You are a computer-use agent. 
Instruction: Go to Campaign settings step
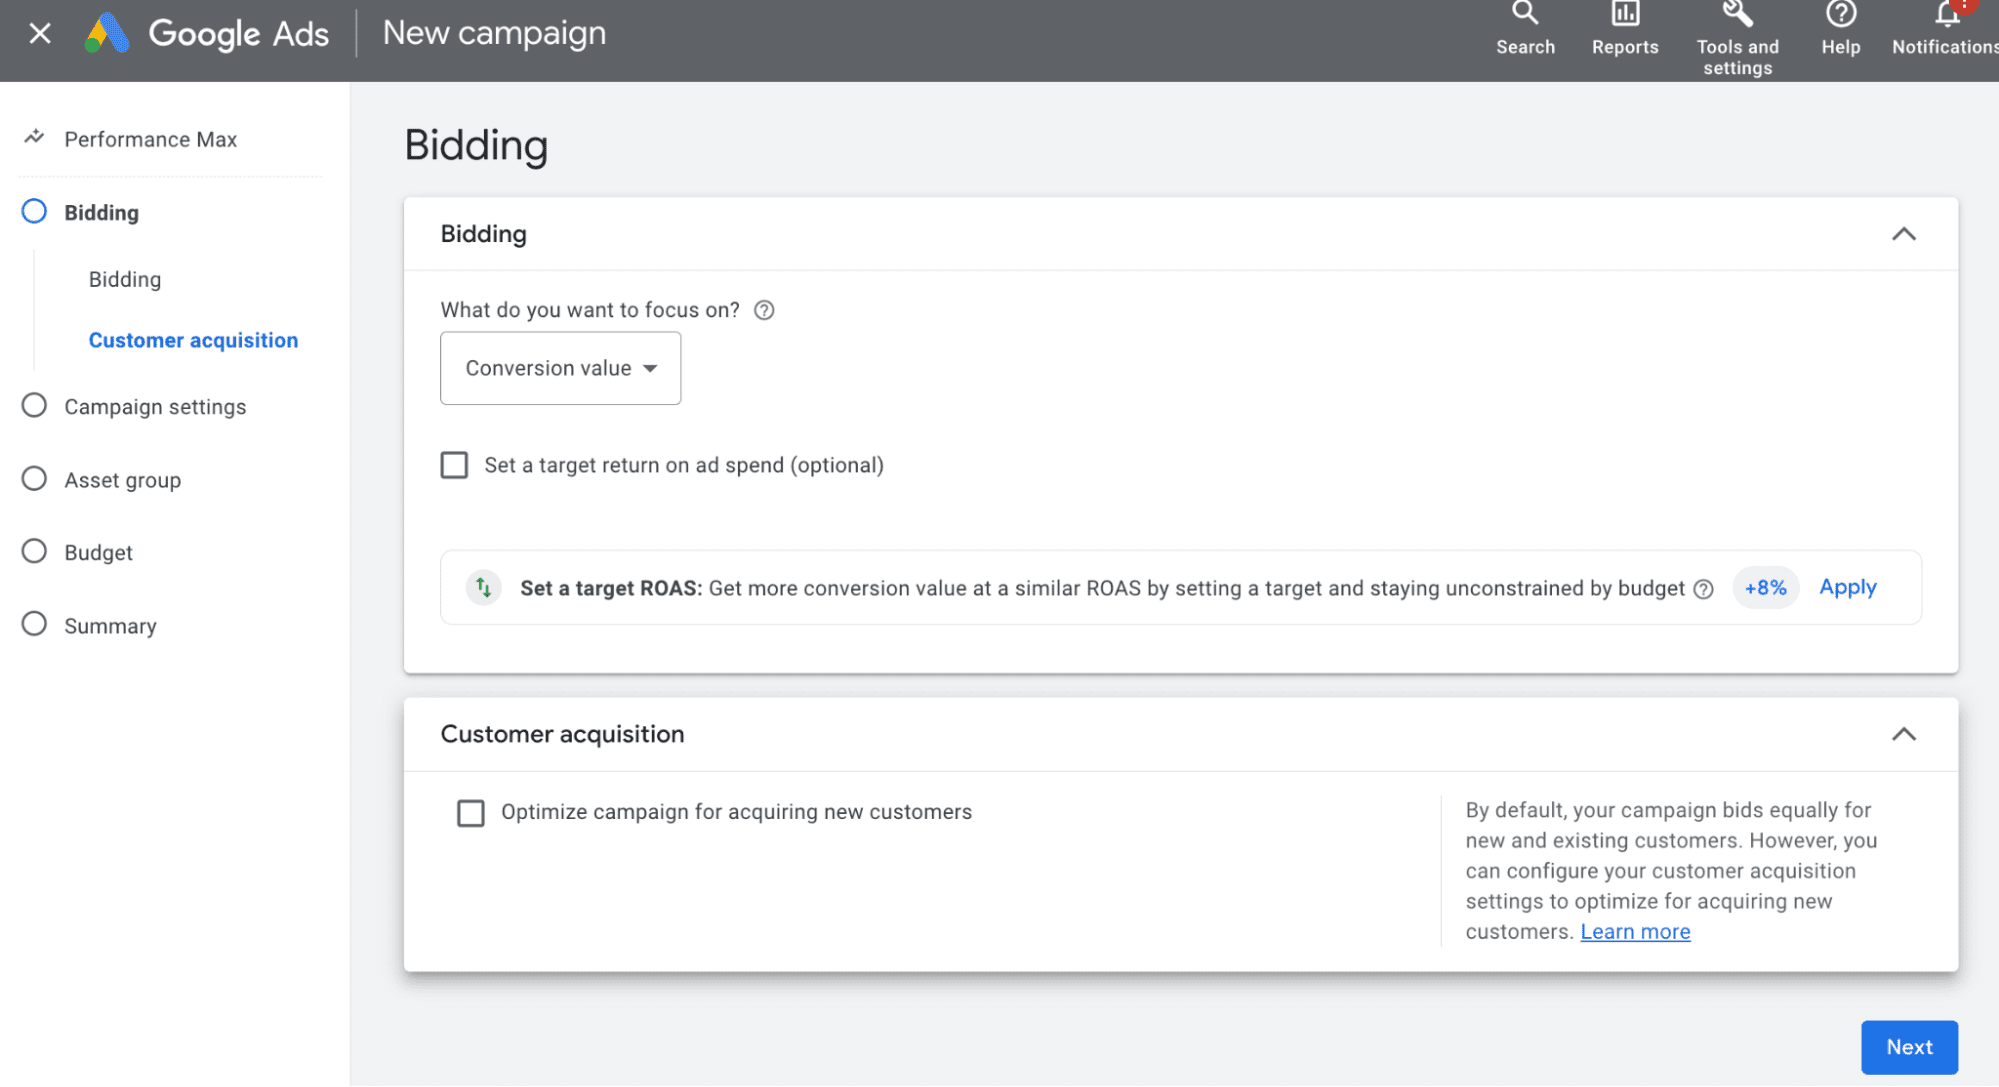click(155, 407)
